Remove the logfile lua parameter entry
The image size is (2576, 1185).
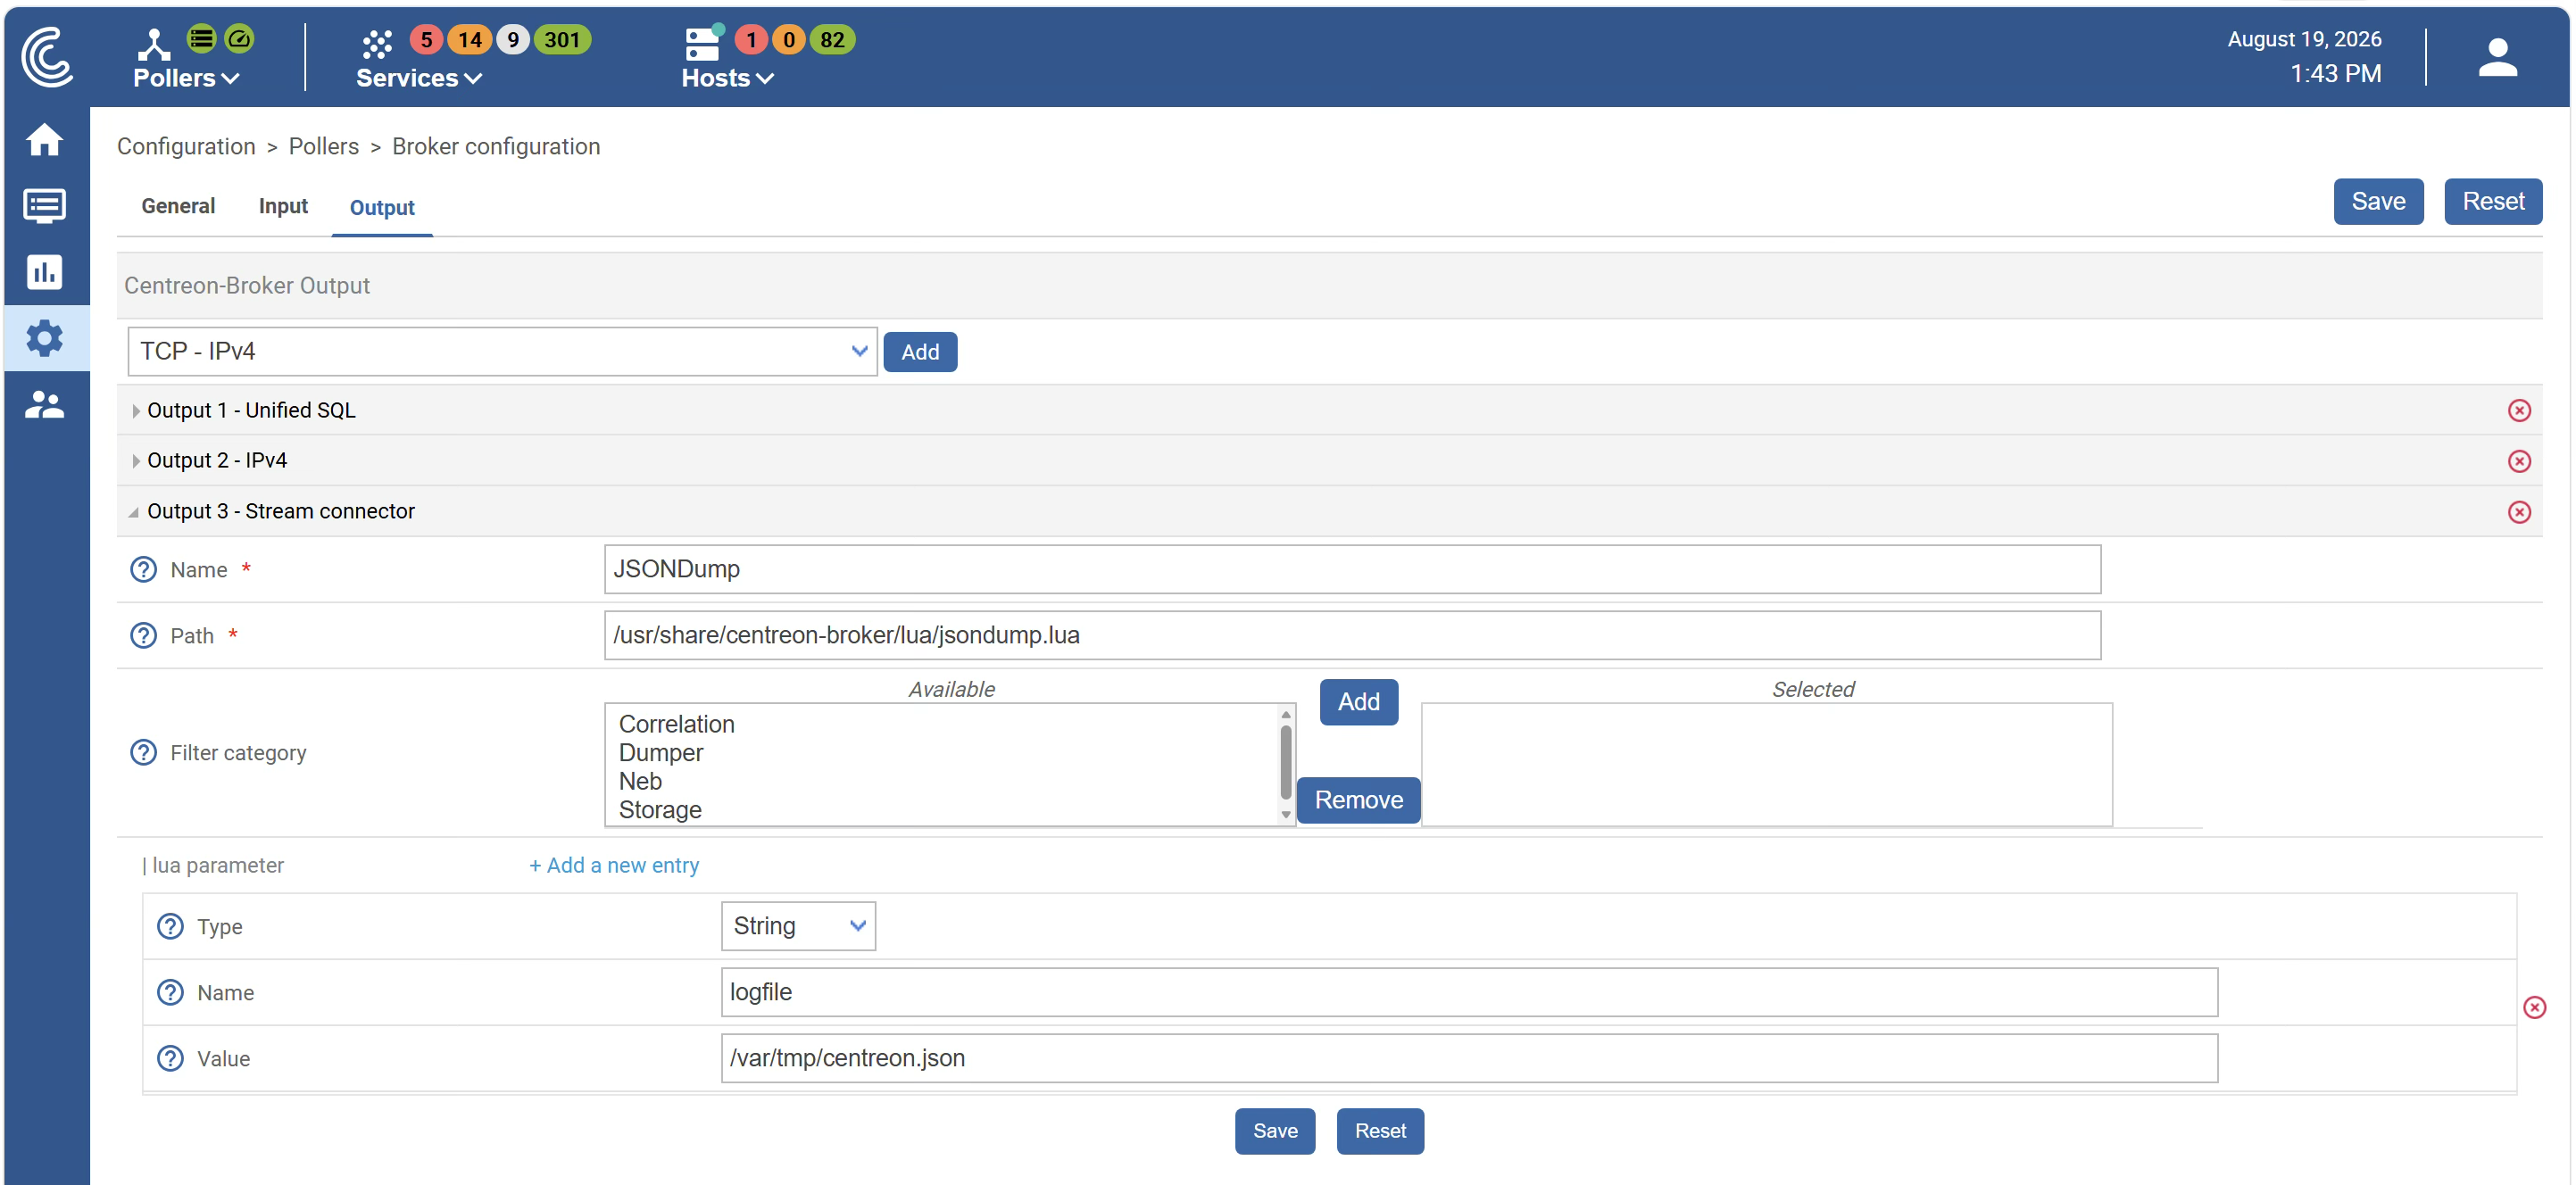click(2534, 1007)
